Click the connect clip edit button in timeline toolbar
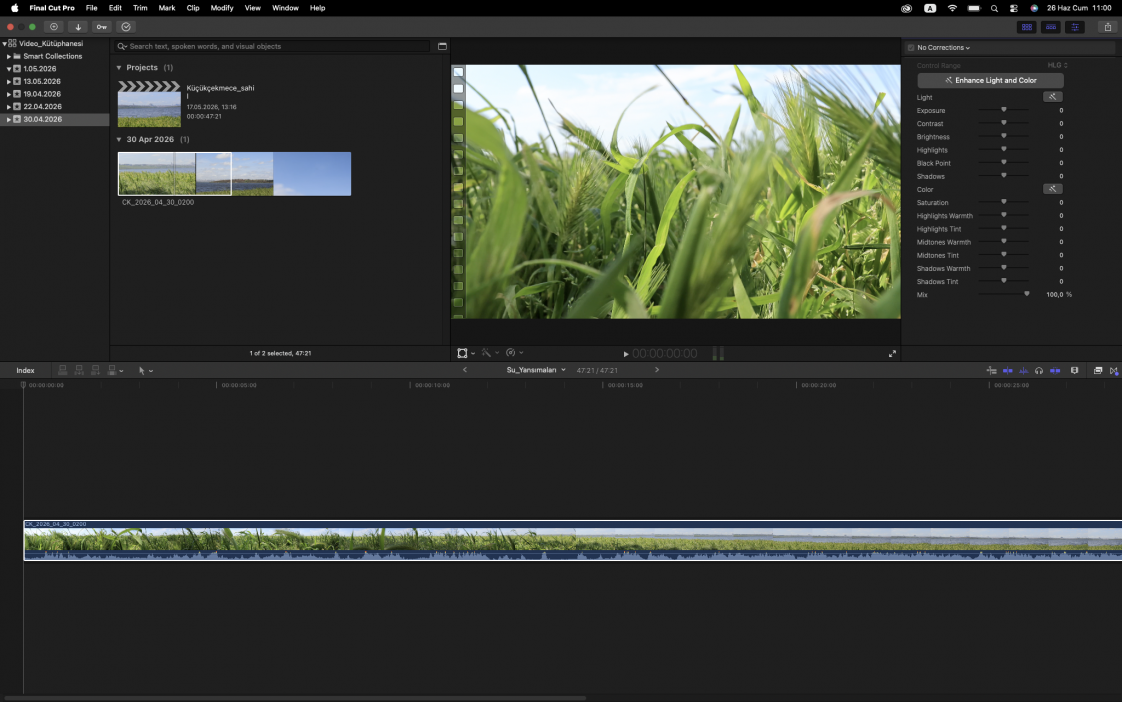1122x702 pixels. point(62,370)
